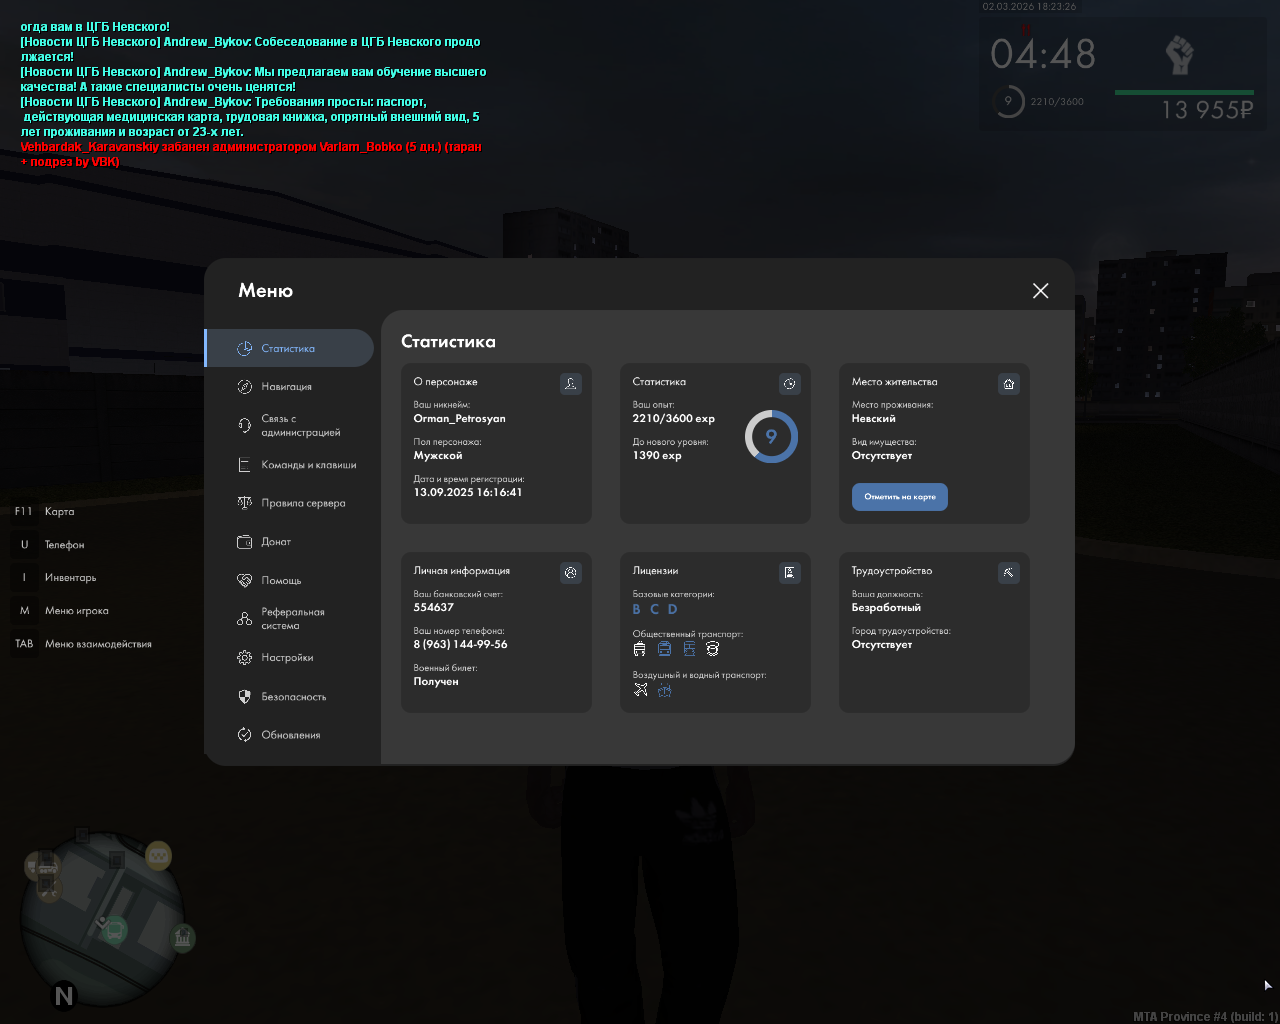Go to Команды и клавиши section
1280x1024 pixels.
pyautogui.click(x=308, y=465)
